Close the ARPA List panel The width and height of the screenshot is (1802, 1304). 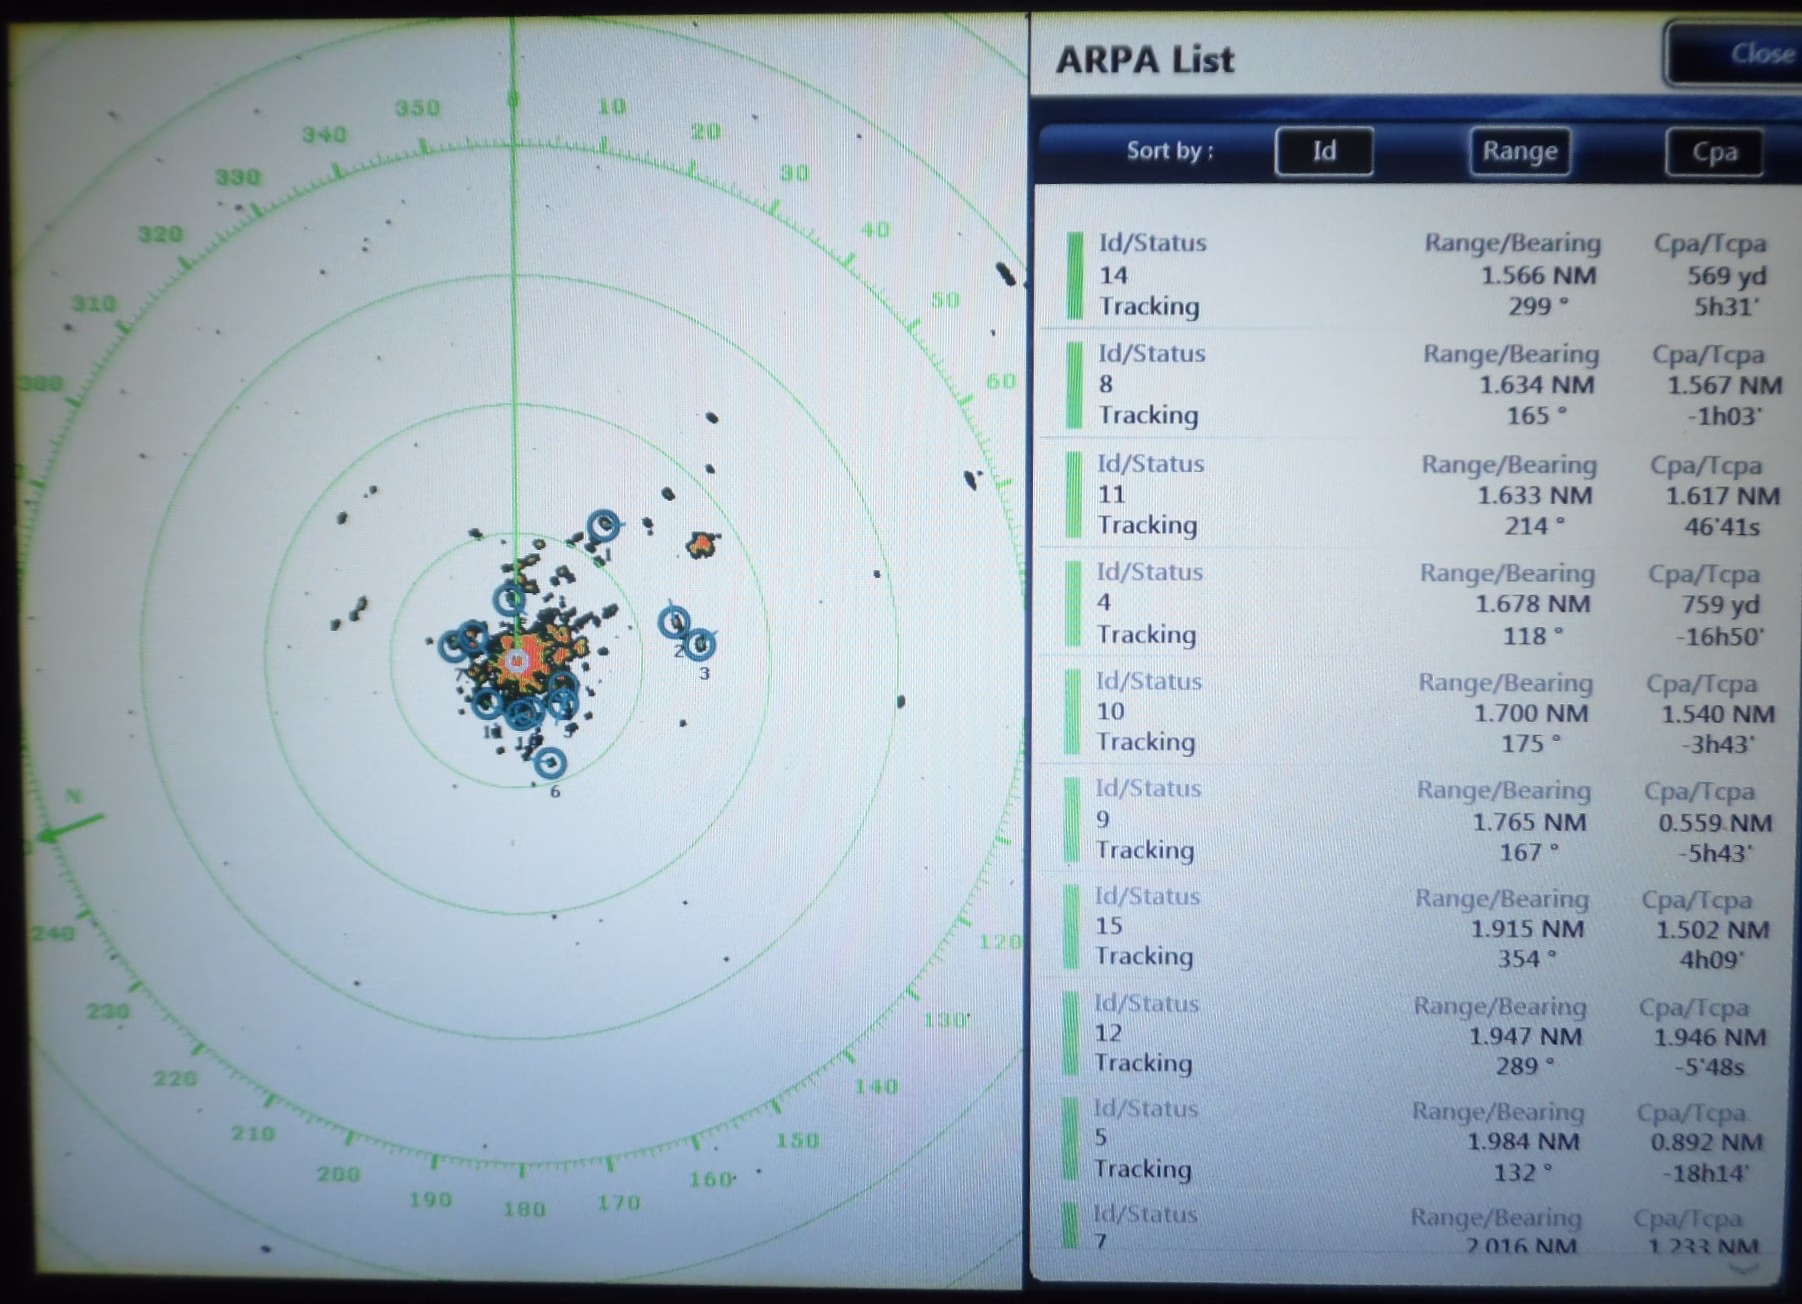[x=1740, y=53]
